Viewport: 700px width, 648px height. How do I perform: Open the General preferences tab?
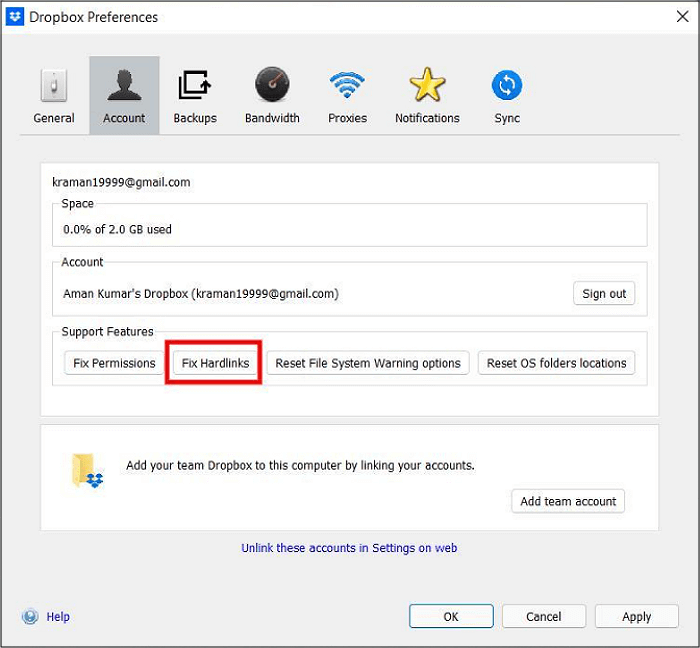coord(54,96)
